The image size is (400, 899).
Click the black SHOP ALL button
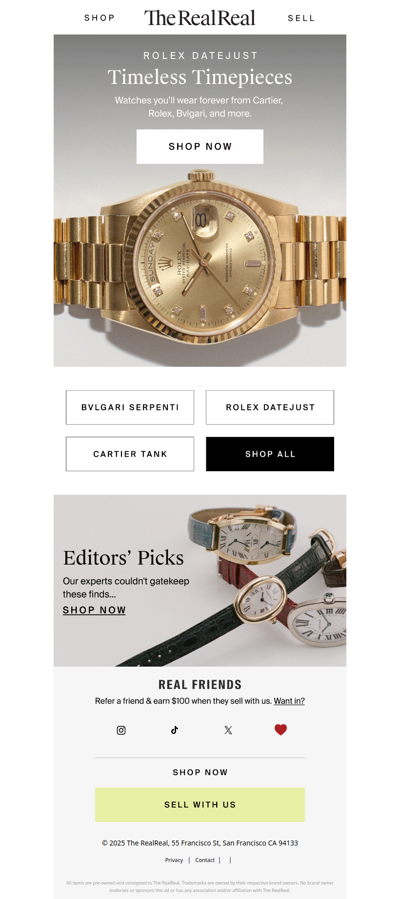tap(270, 454)
